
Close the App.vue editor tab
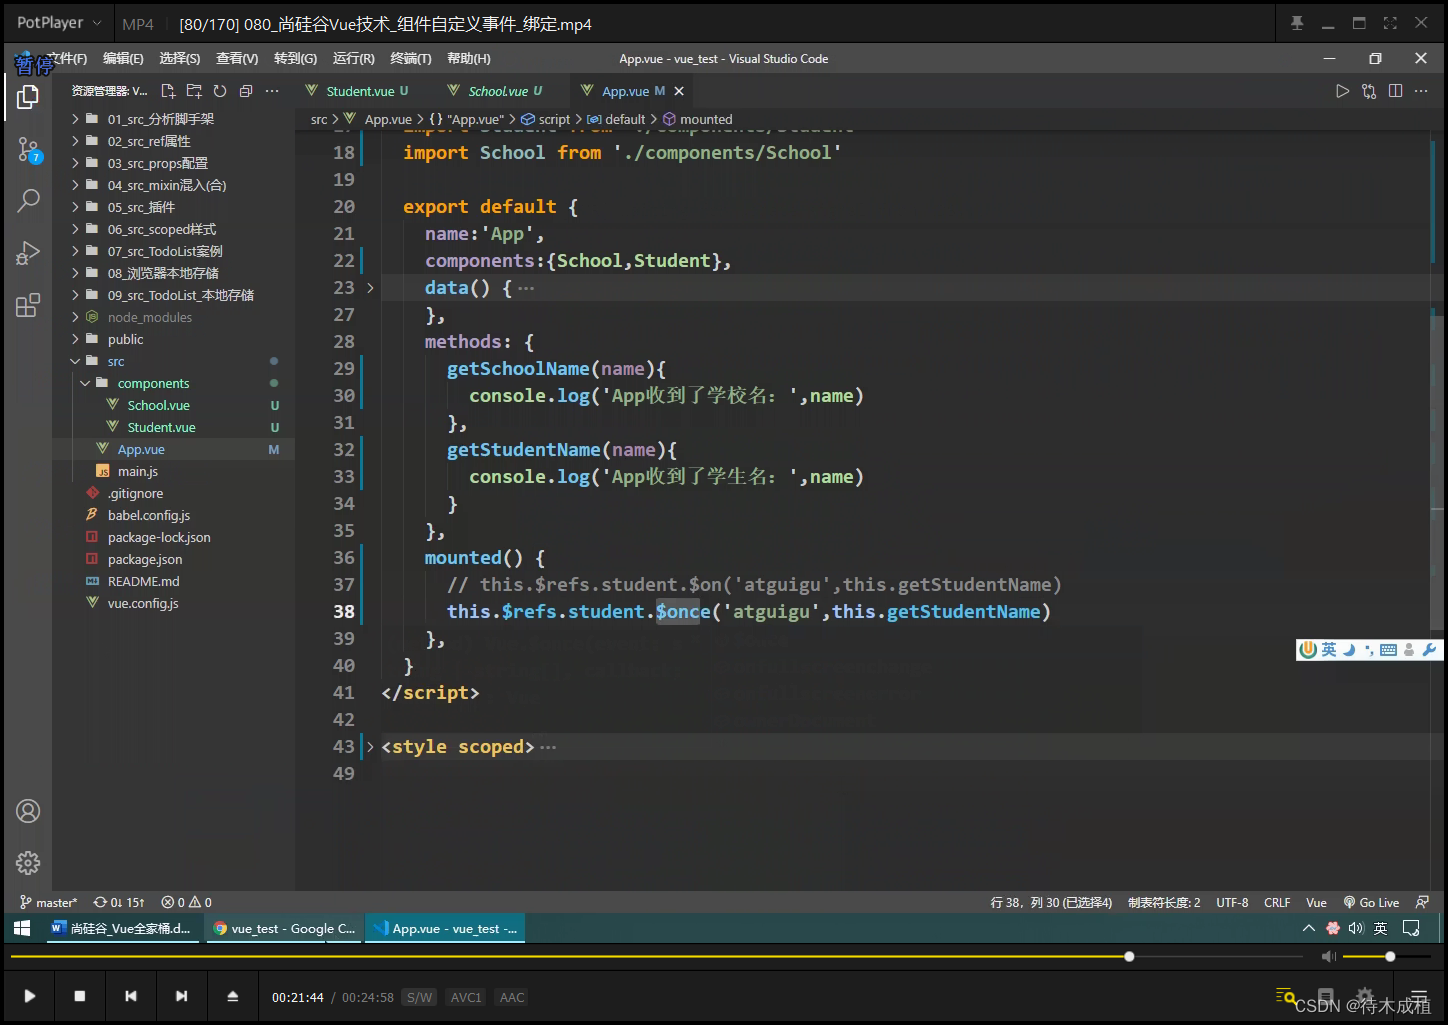tap(679, 91)
